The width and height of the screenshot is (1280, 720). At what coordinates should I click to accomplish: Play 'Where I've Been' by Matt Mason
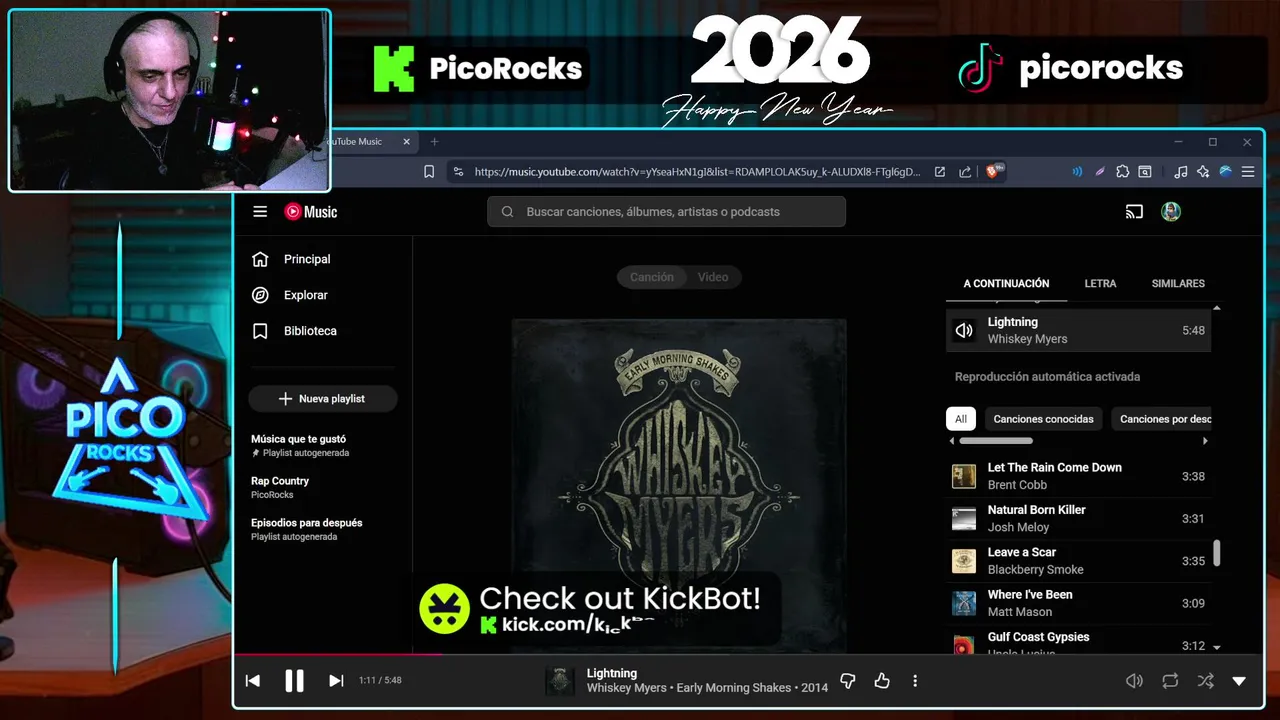pos(1078,603)
